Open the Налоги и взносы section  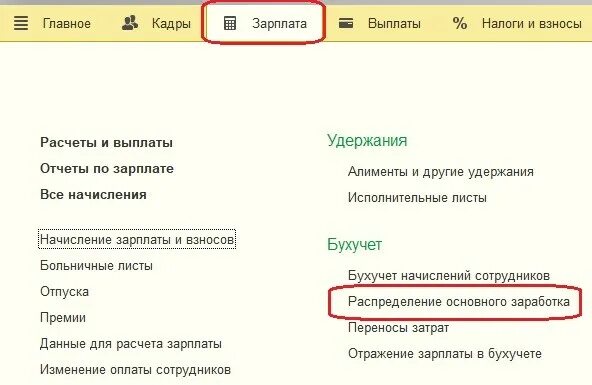tap(532, 23)
